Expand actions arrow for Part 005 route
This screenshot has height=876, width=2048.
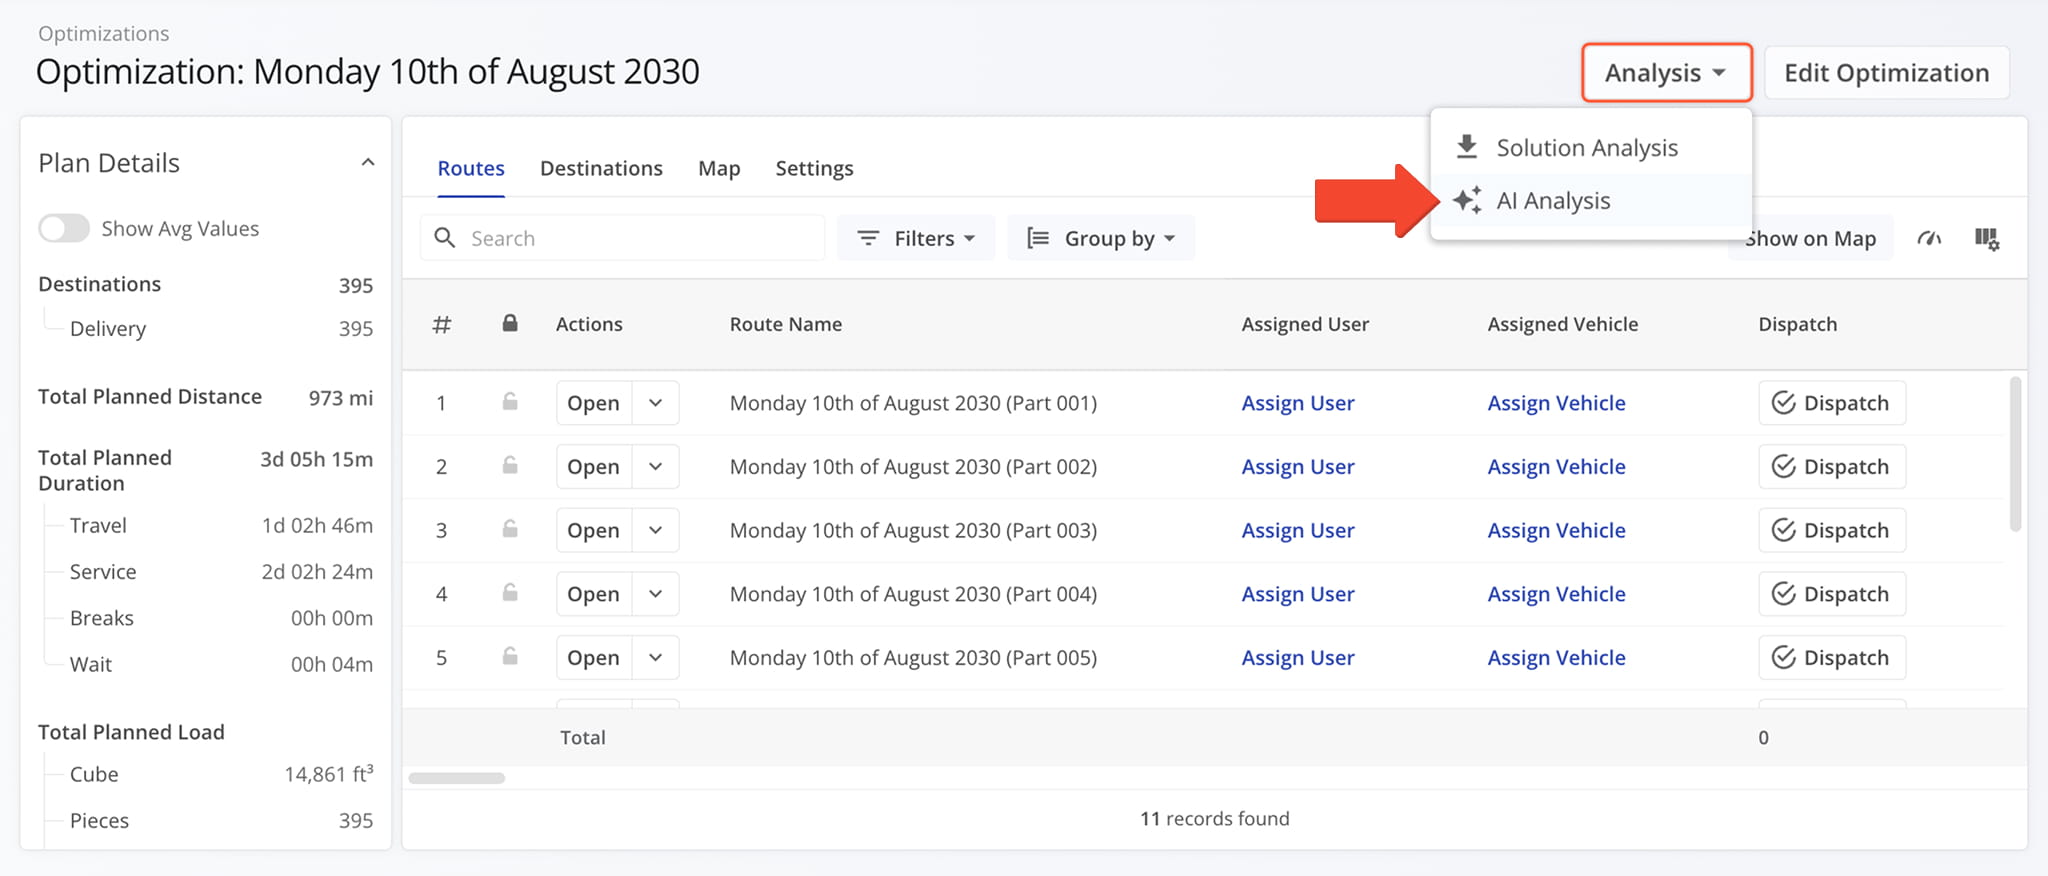click(655, 658)
